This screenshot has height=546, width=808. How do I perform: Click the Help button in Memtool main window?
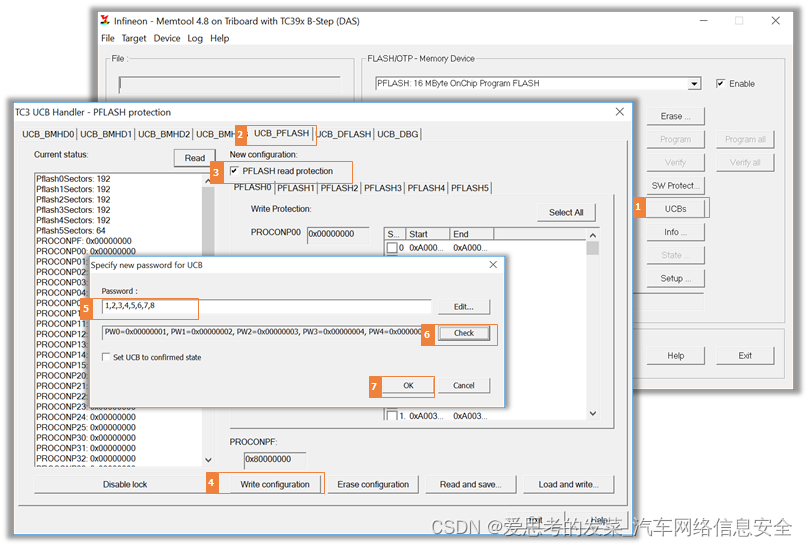(x=675, y=355)
